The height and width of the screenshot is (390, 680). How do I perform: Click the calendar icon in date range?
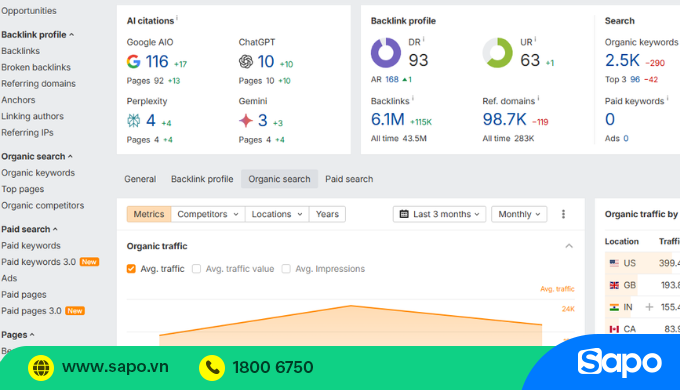pos(404,214)
